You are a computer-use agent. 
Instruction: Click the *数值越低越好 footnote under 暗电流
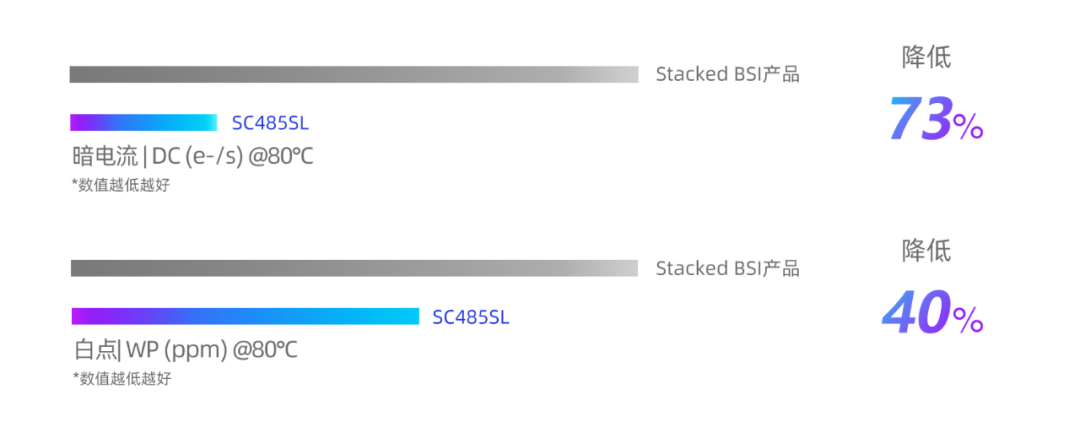click(121, 185)
